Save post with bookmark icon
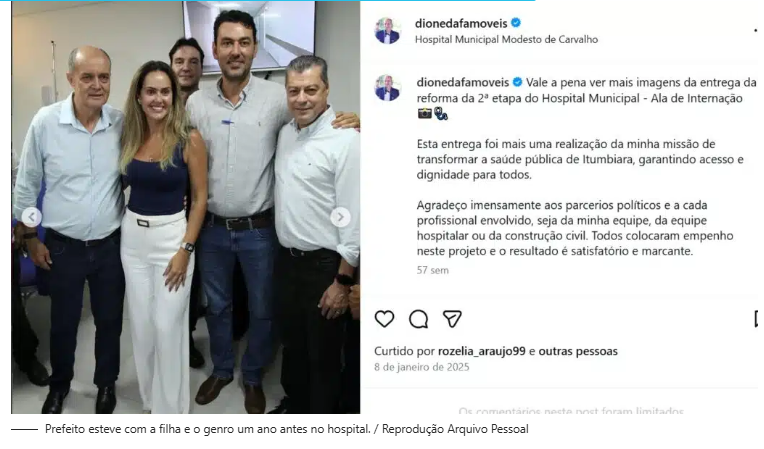 pyautogui.click(x=757, y=319)
